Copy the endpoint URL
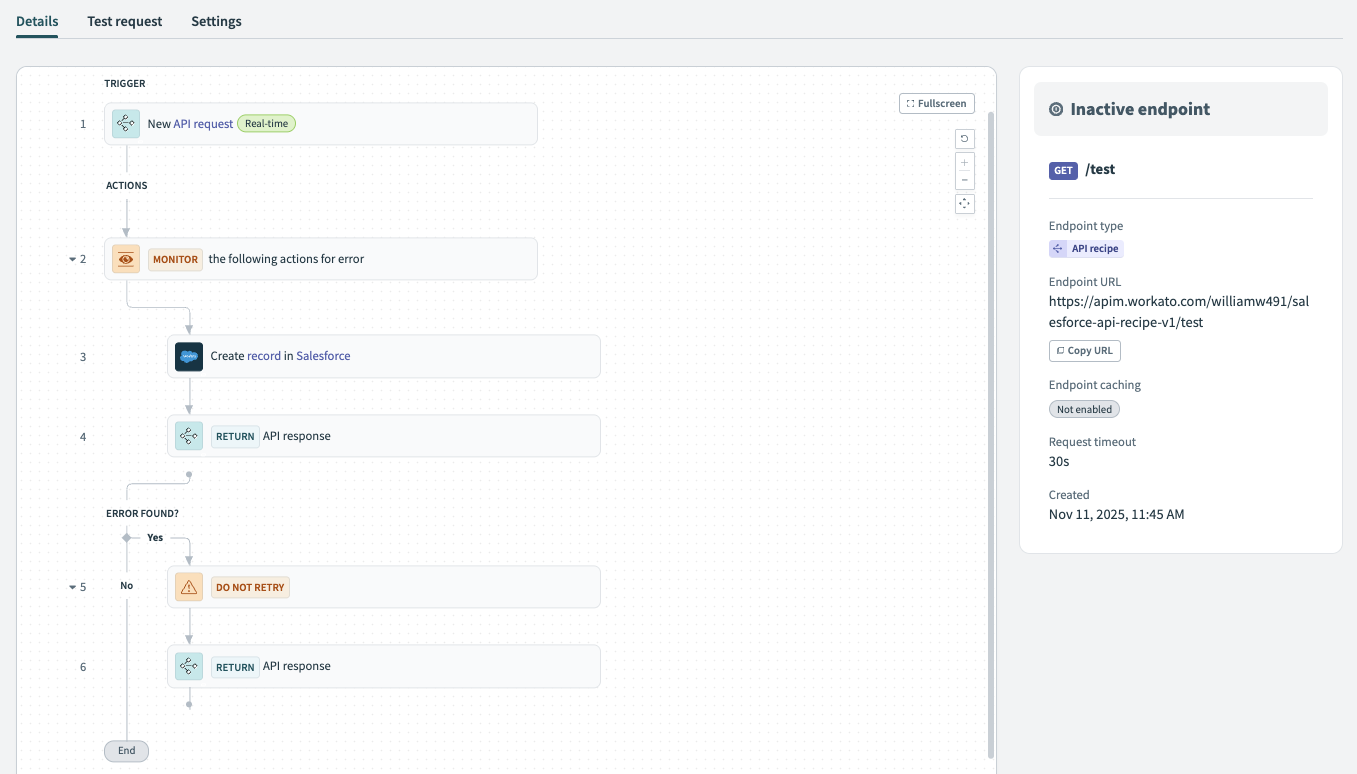The image size is (1357, 774). pyautogui.click(x=1085, y=351)
